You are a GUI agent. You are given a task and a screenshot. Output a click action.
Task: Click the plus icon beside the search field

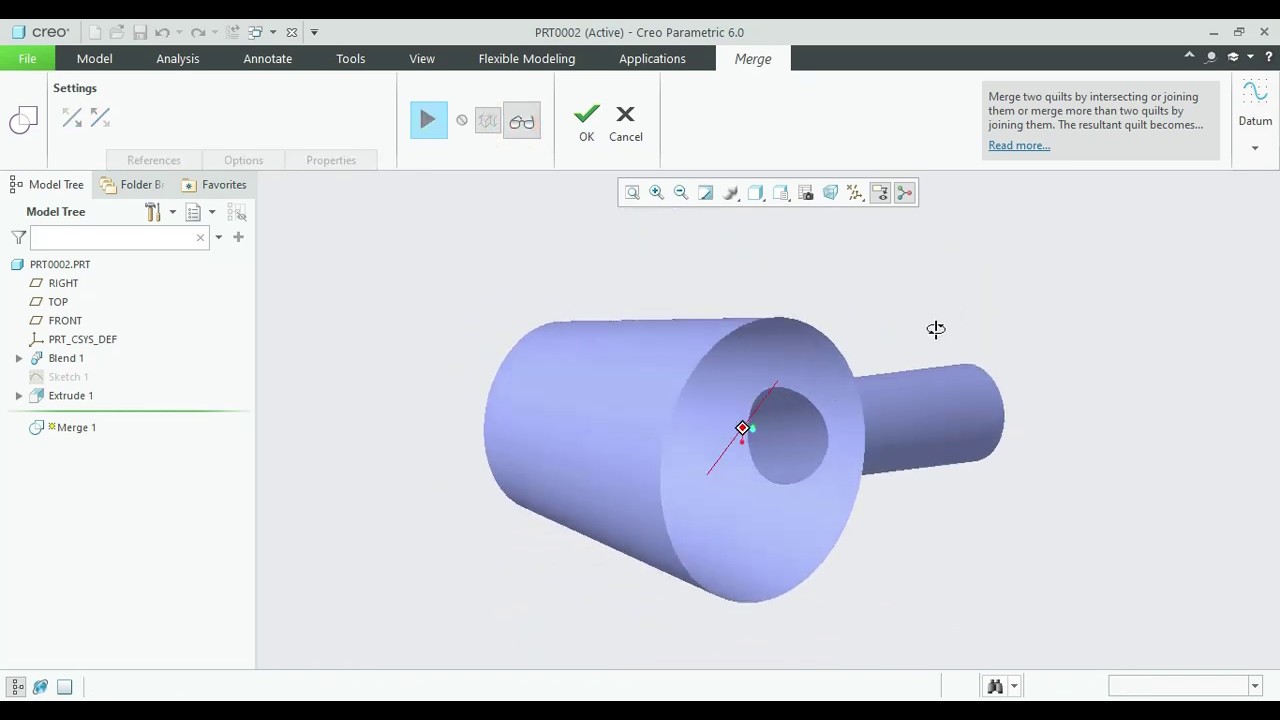click(238, 237)
